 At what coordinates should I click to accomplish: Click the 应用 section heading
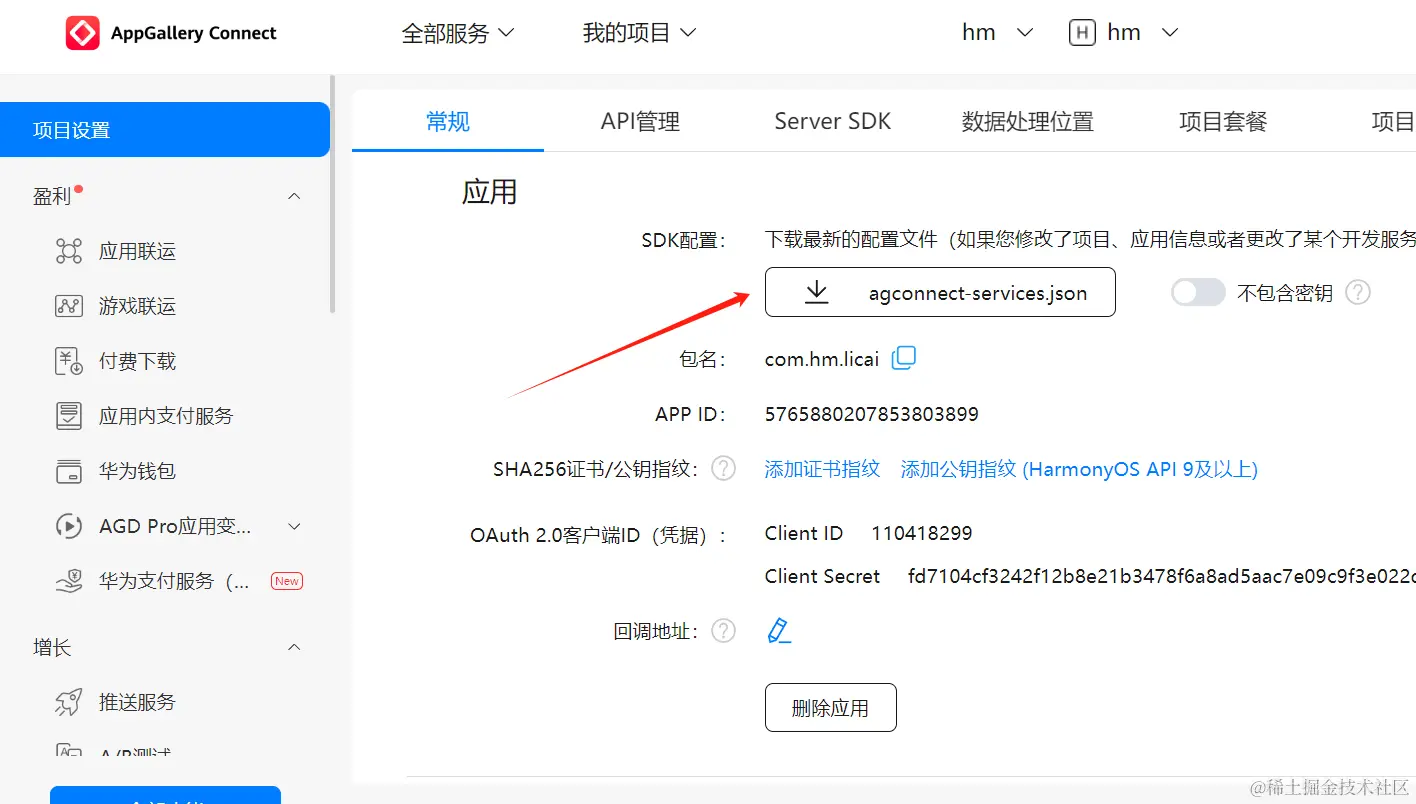tap(489, 191)
